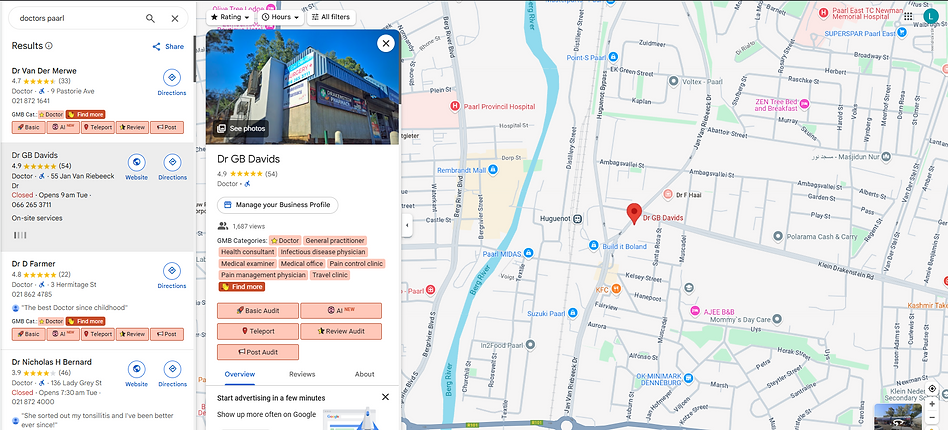
Task: Run Post Audit in detail panel
Action: point(258,352)
